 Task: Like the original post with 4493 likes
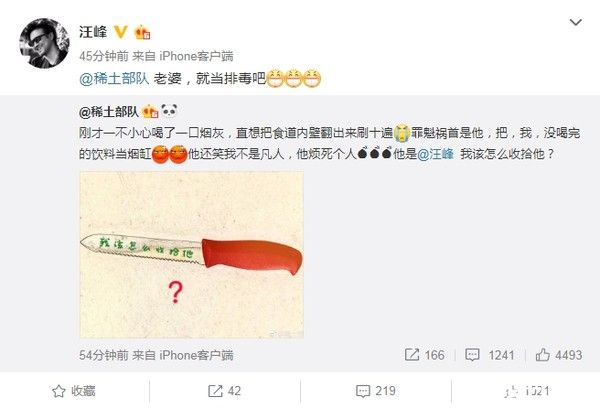(x=559, y=355)
